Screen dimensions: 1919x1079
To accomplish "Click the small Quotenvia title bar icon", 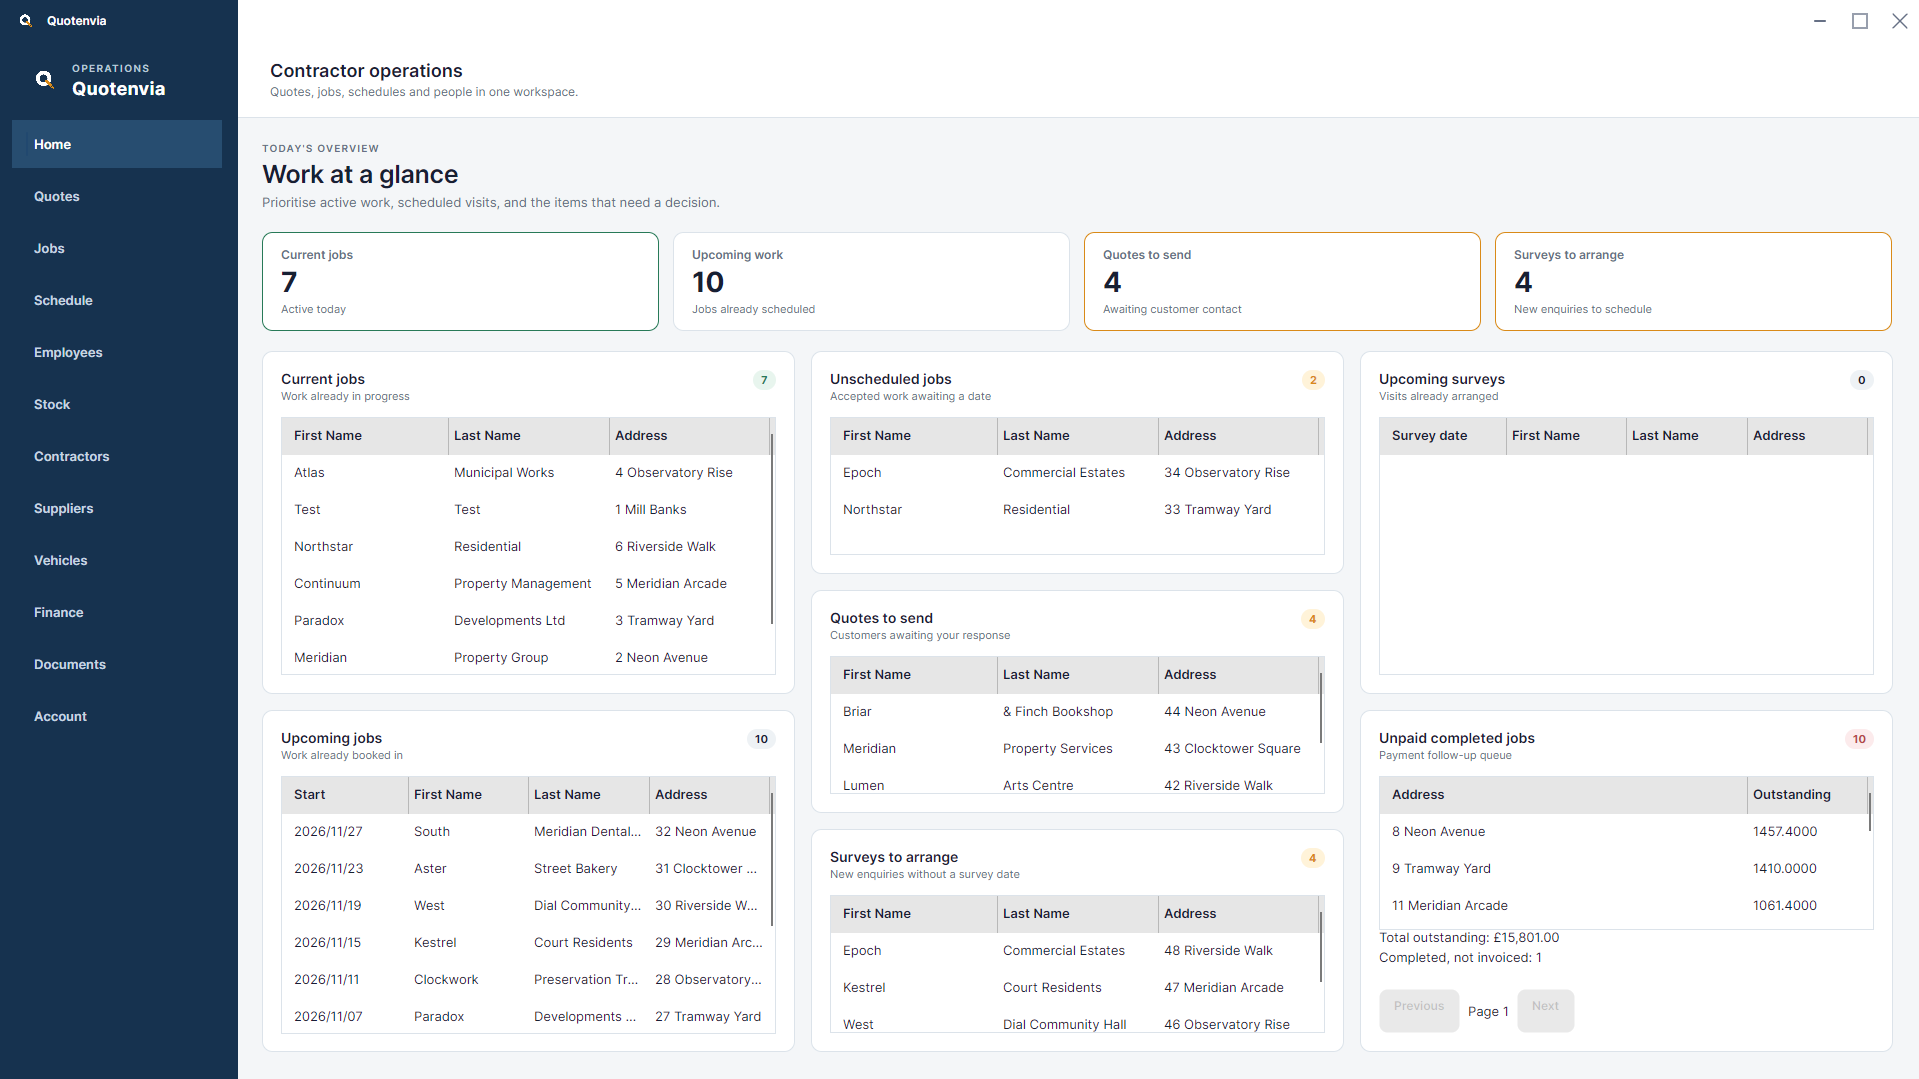I will [x=26, y=20].
